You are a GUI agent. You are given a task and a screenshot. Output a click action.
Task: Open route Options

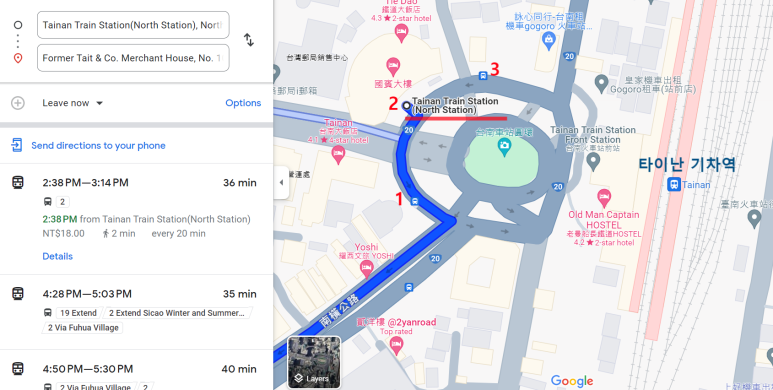(243, 103)
